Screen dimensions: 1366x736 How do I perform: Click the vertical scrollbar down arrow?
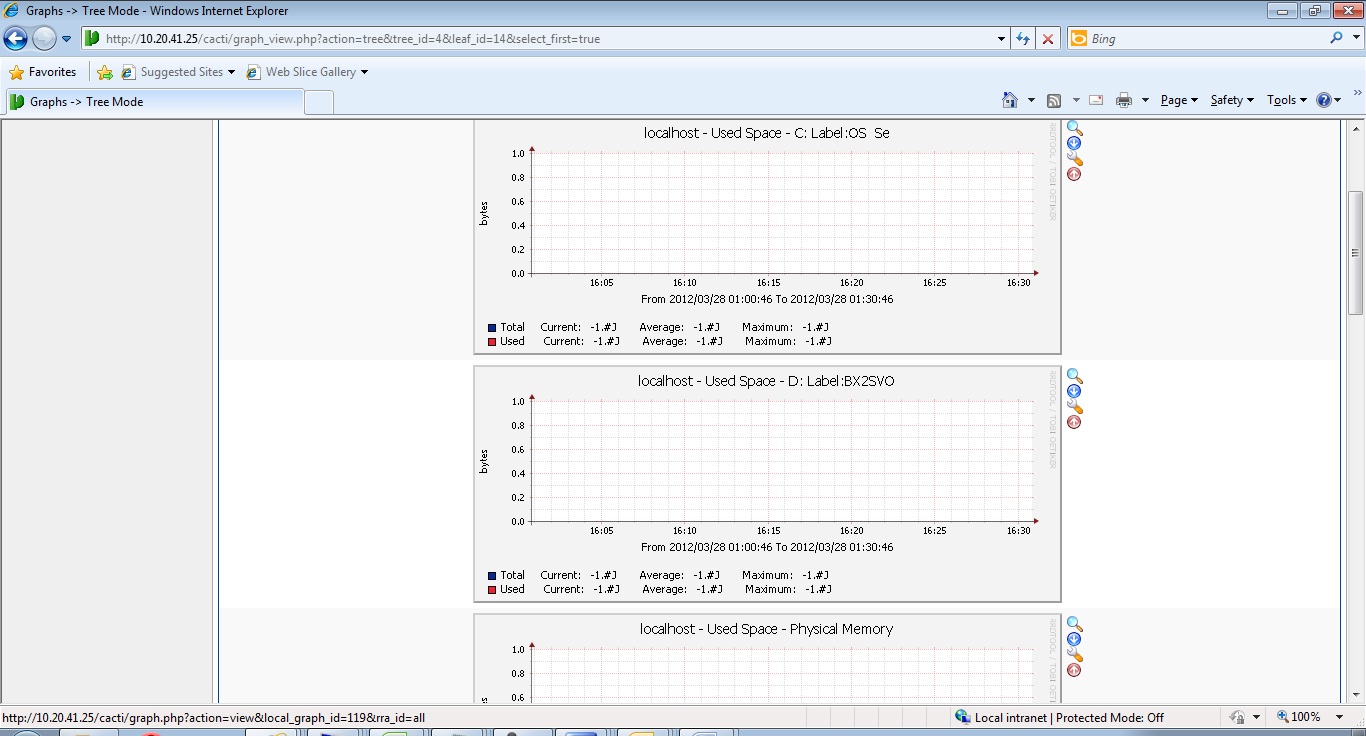click(1356, 694)
